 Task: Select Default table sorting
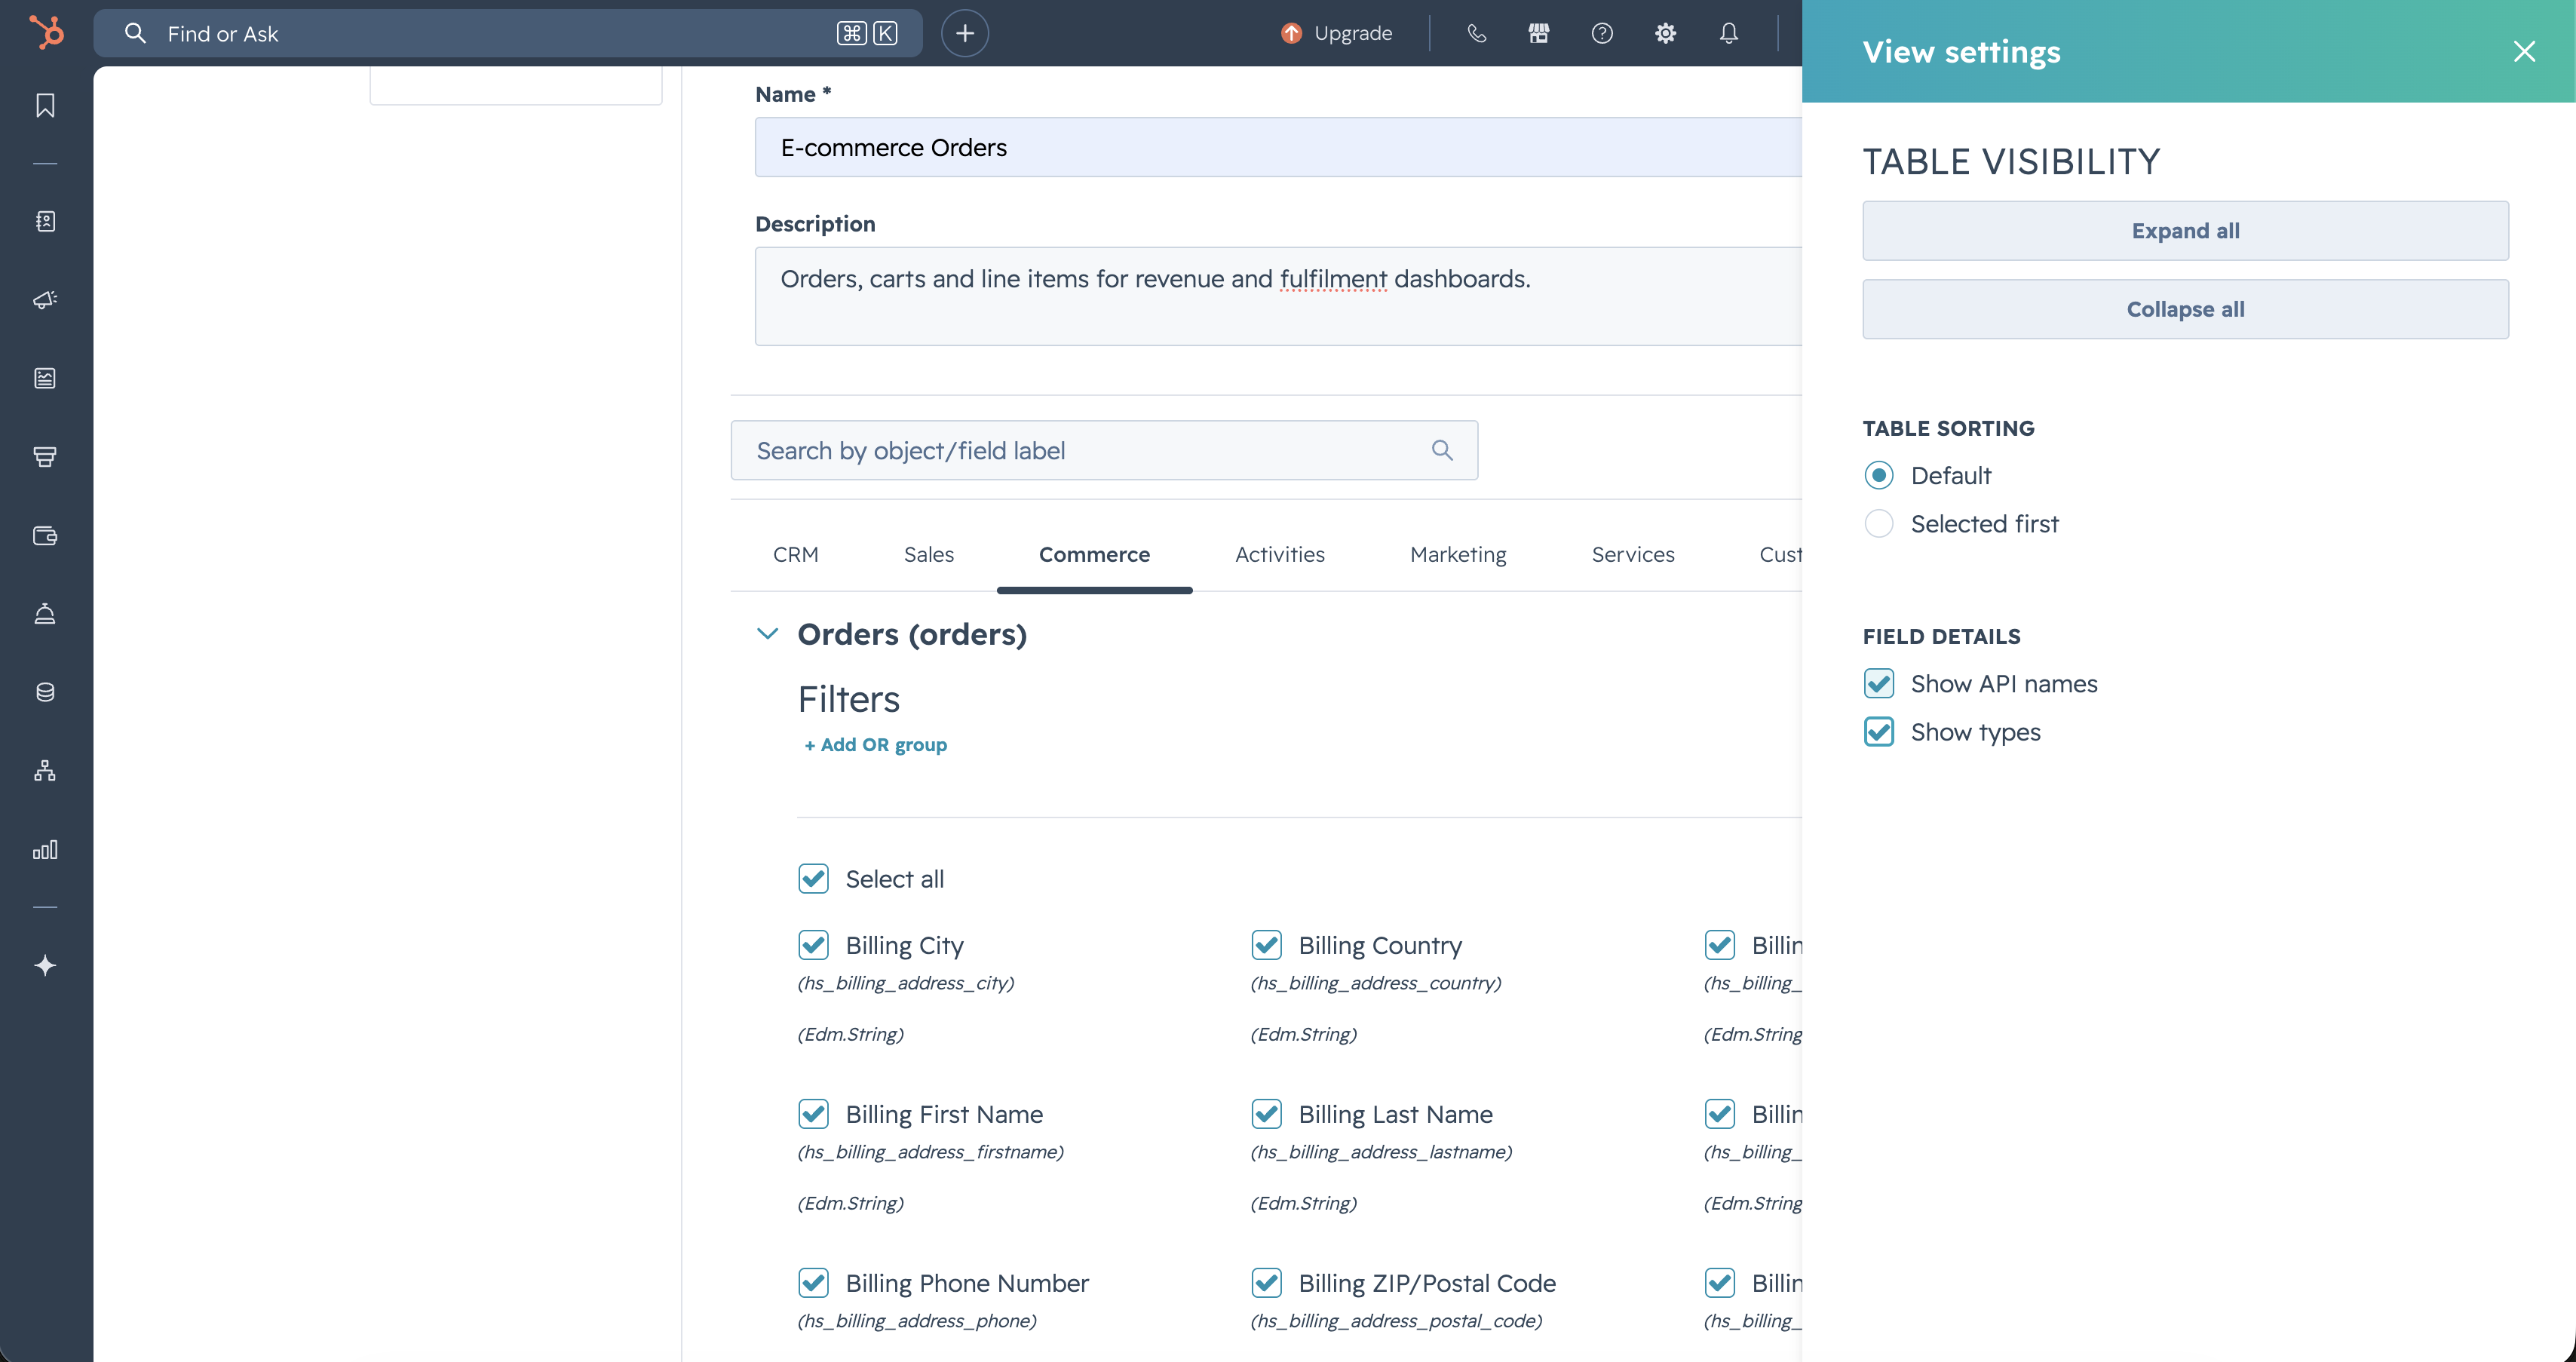pos(1879,475)
